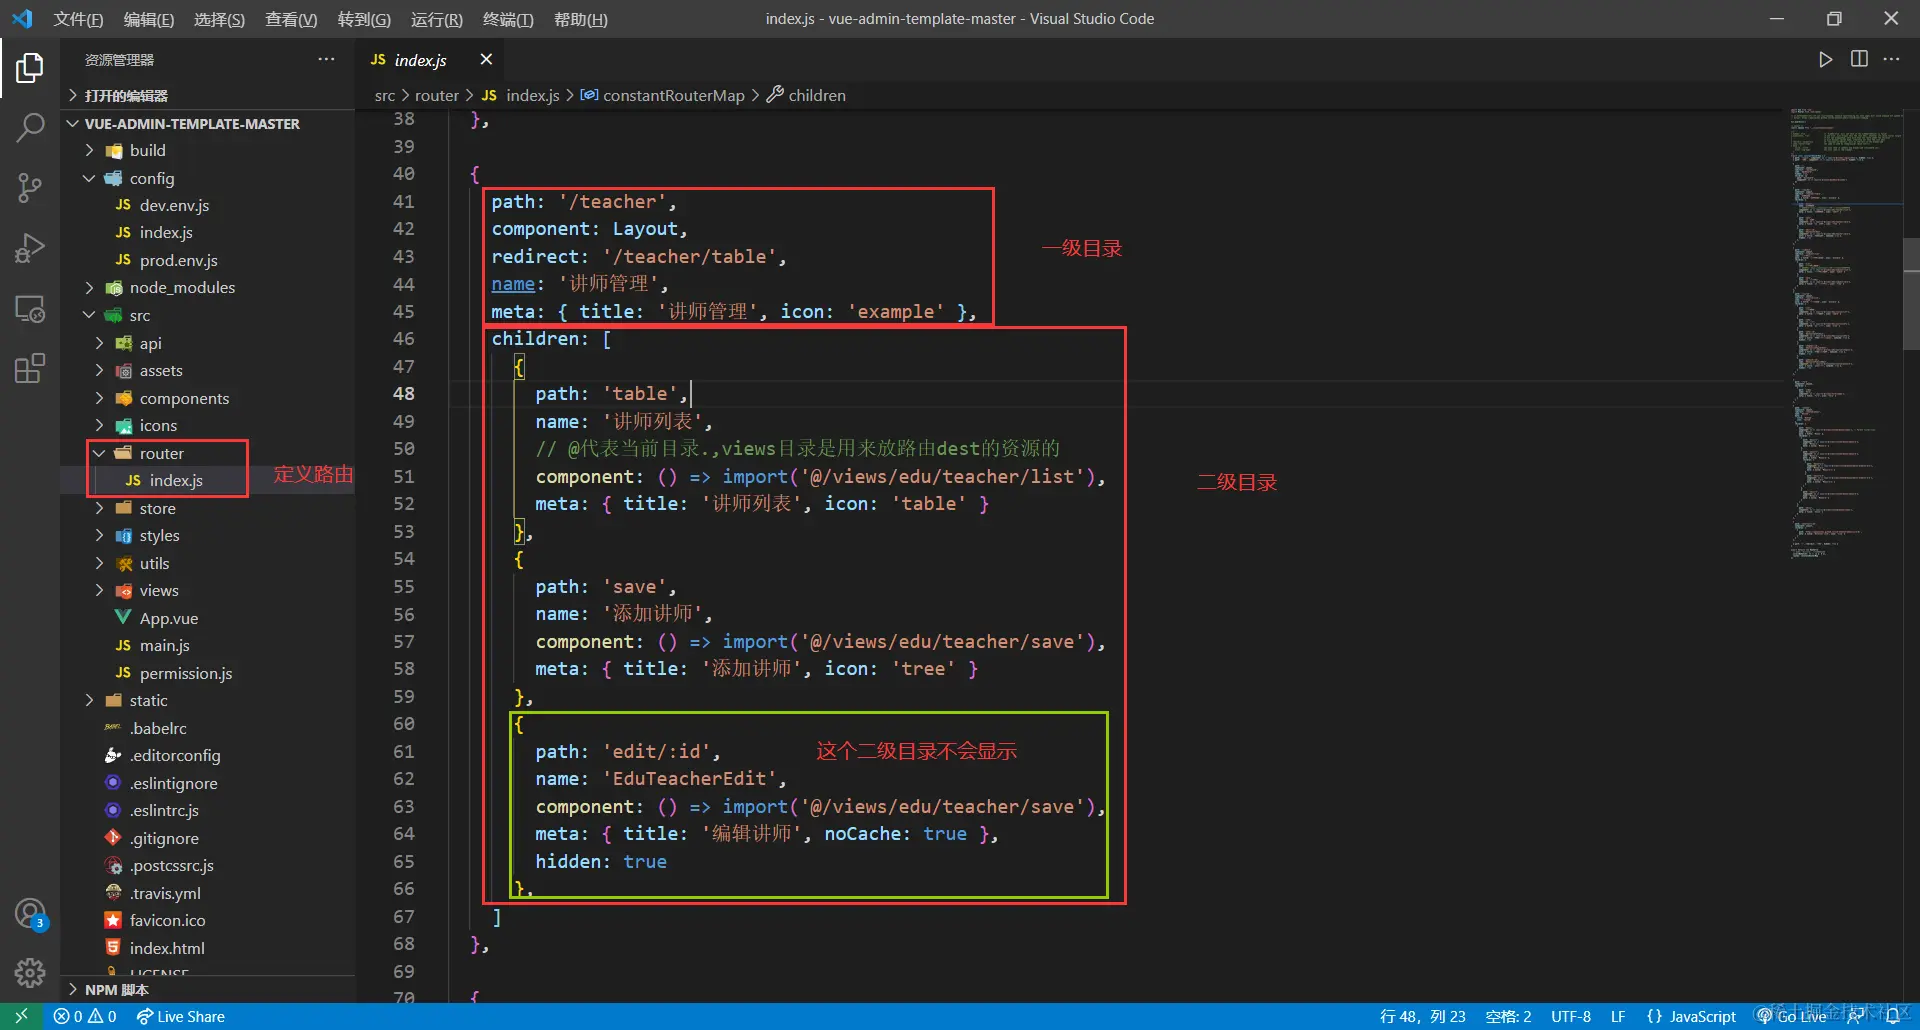1920x1030 pixels.
Task: Collapse the src folder
Action: pos(207,315)
